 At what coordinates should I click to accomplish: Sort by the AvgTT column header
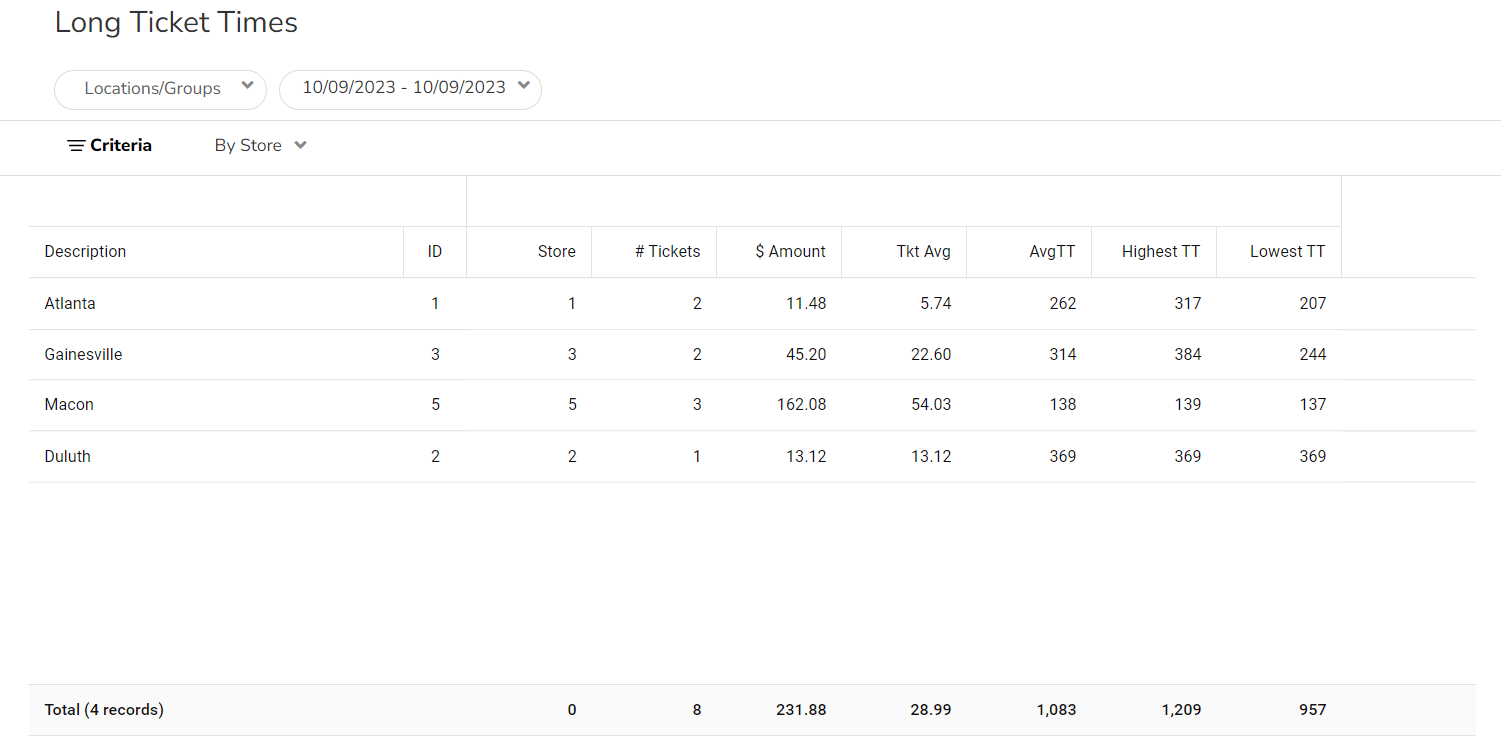(1052, 252)
